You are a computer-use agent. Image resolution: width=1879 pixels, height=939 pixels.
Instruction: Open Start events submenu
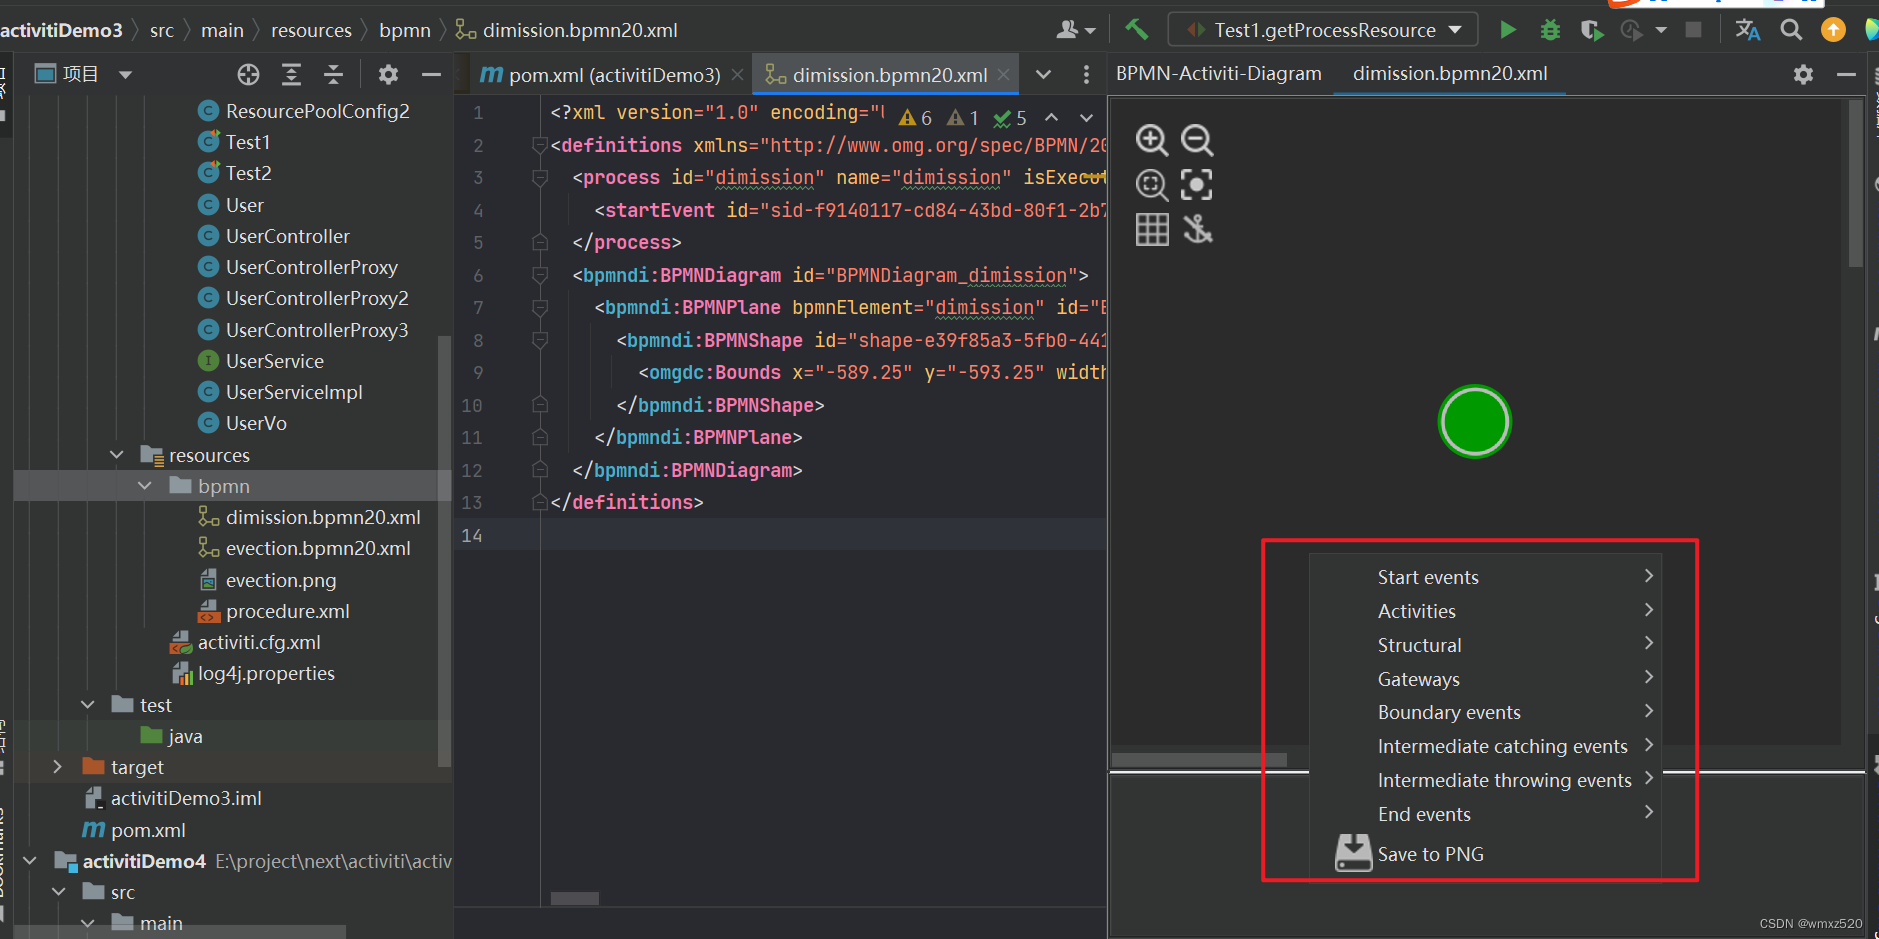[1485, 577]
